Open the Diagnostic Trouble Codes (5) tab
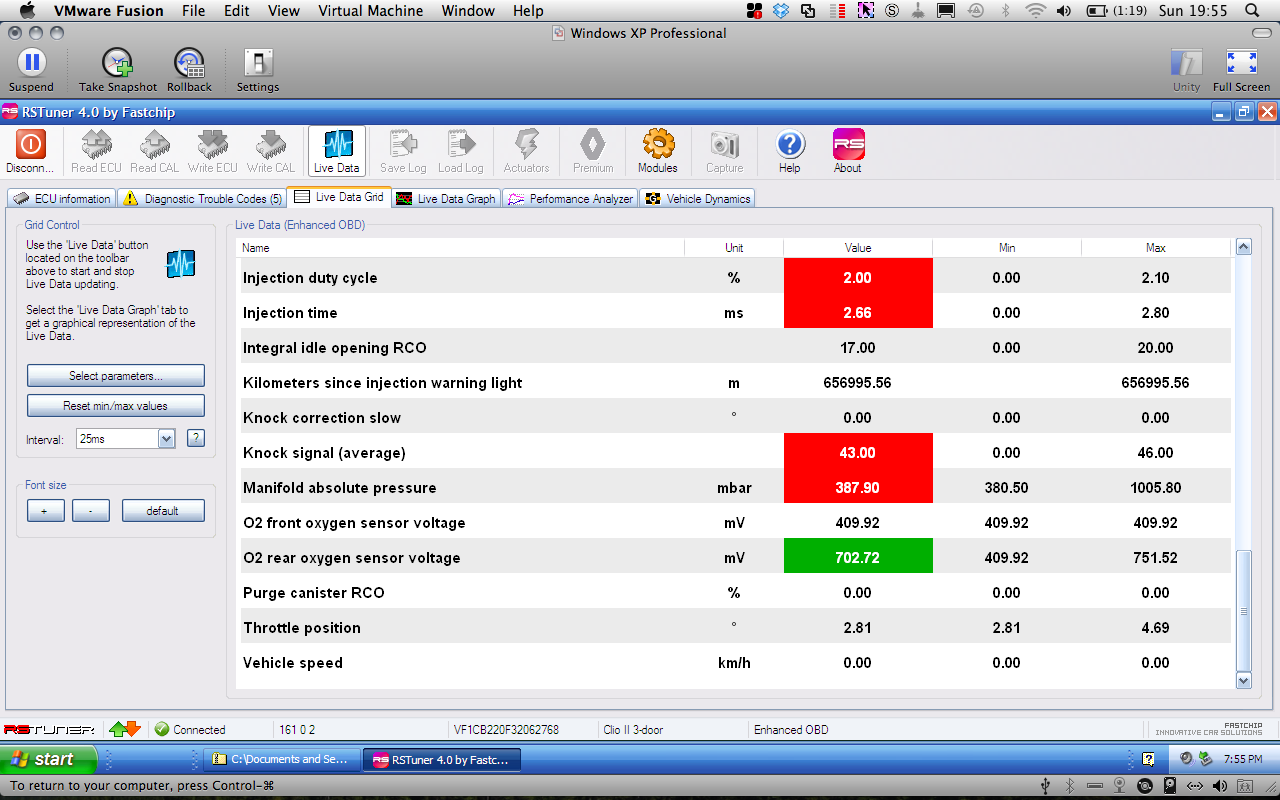Screen dimensions: 1280x800 click(x=203, y=198)
